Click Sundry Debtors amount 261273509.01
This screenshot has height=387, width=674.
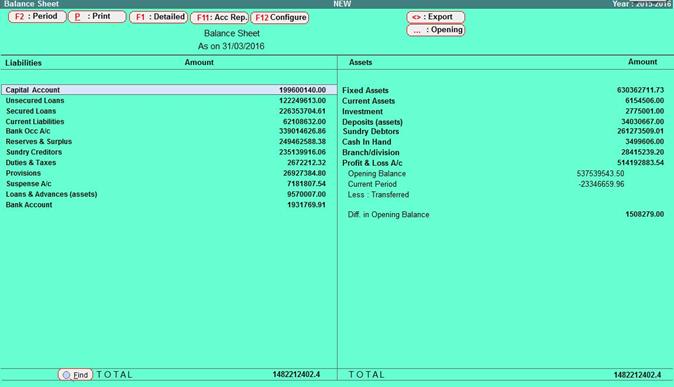[x=640, y=132]
